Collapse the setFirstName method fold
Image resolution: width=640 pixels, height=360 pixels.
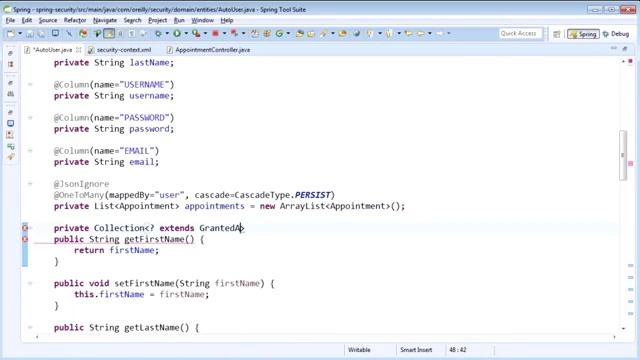30,283
